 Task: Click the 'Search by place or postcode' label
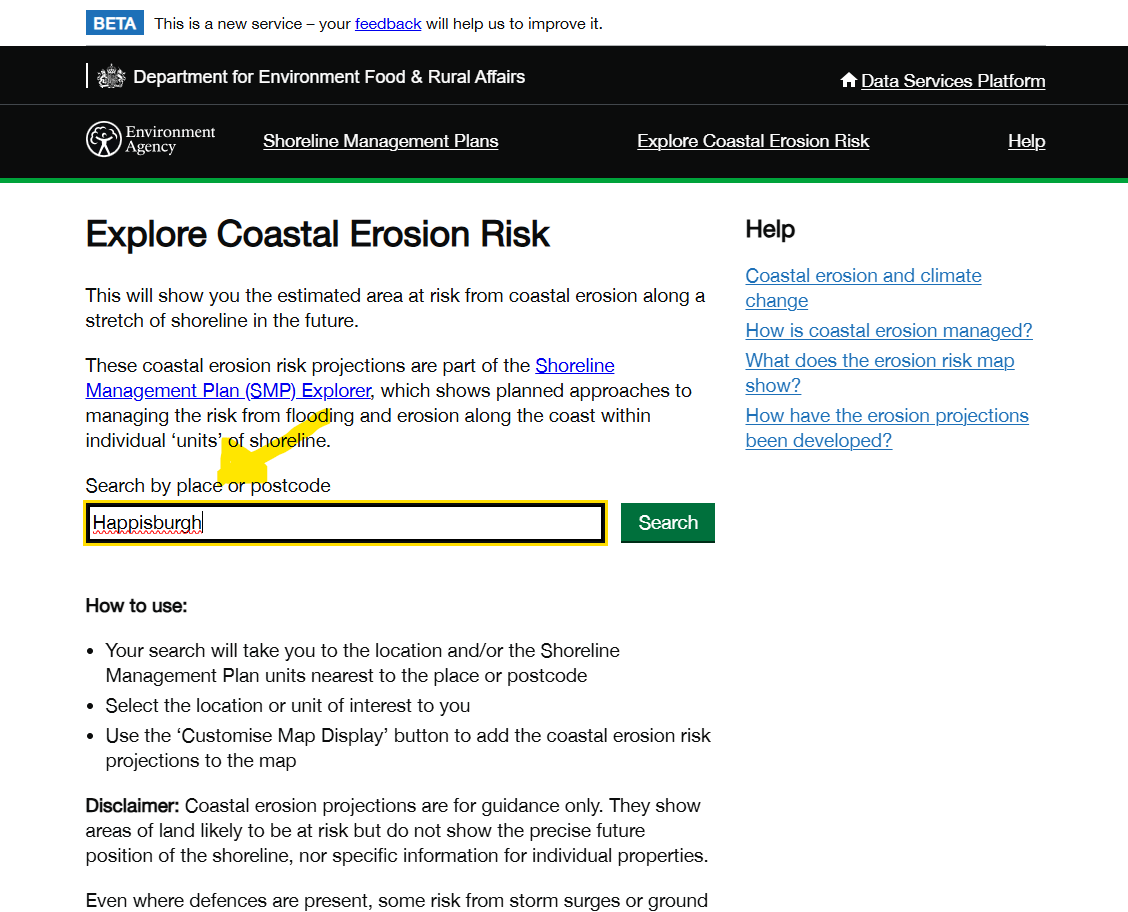208,486
